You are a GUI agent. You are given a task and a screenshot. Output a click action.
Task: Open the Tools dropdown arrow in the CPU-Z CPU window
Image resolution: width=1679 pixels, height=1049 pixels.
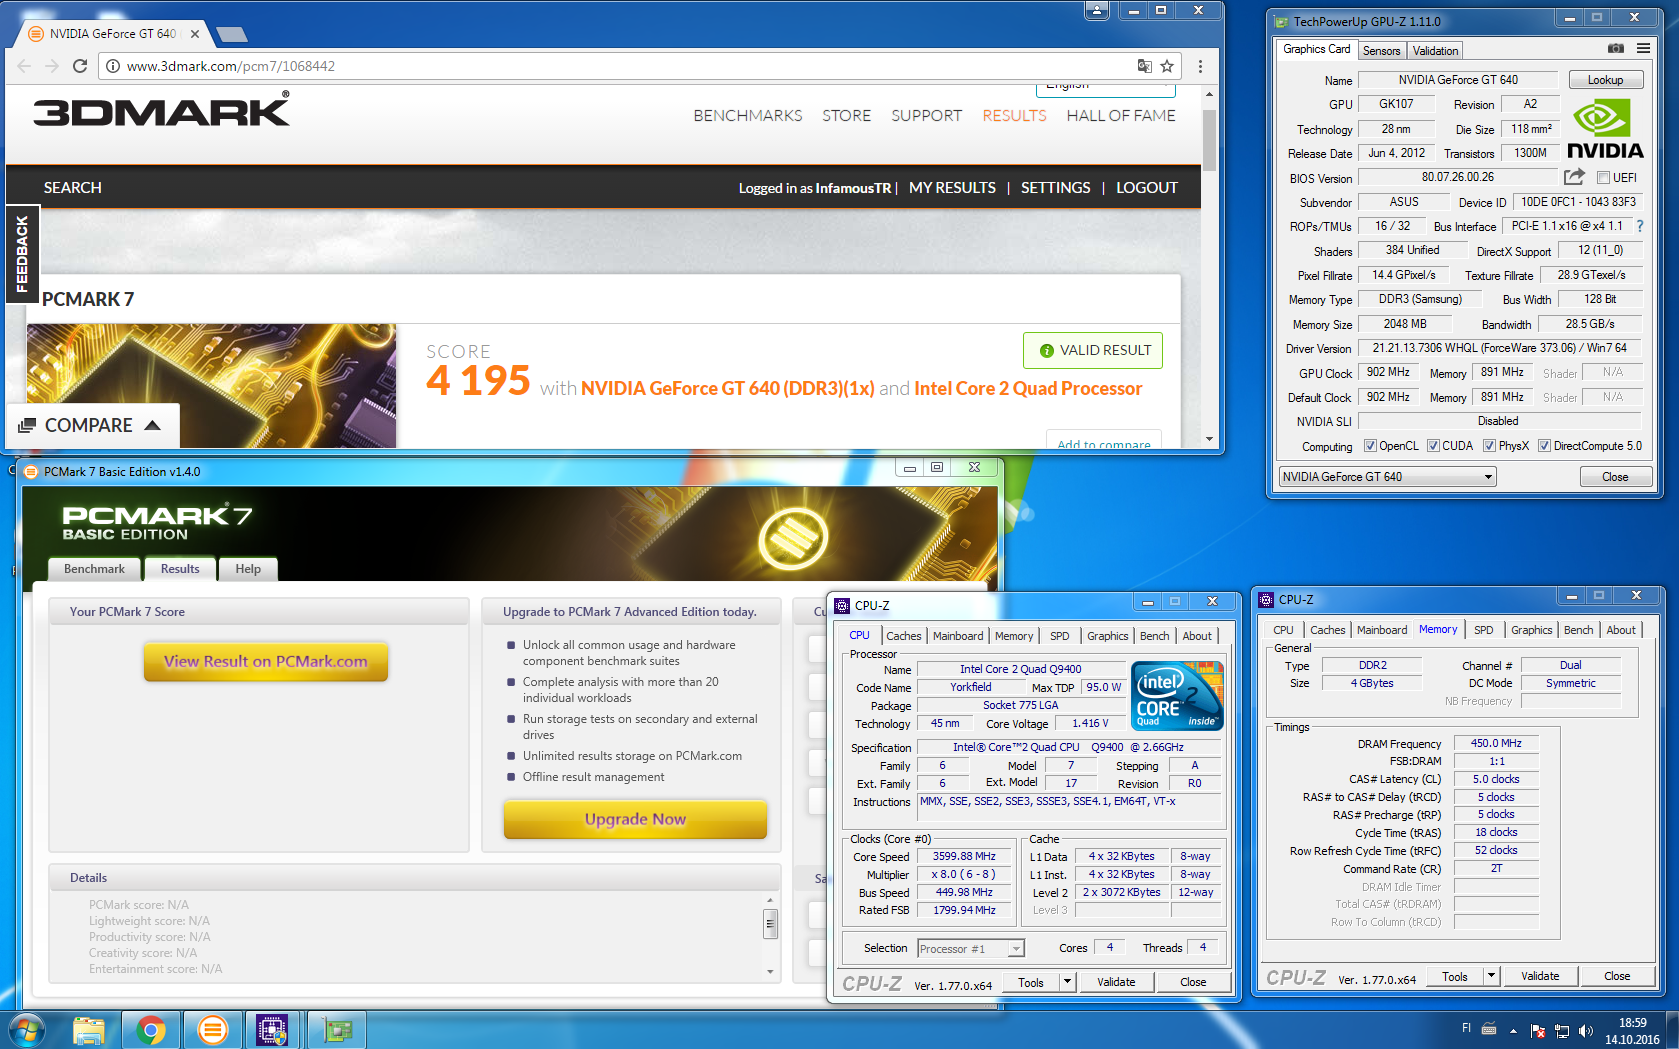tap(1067, 982)
